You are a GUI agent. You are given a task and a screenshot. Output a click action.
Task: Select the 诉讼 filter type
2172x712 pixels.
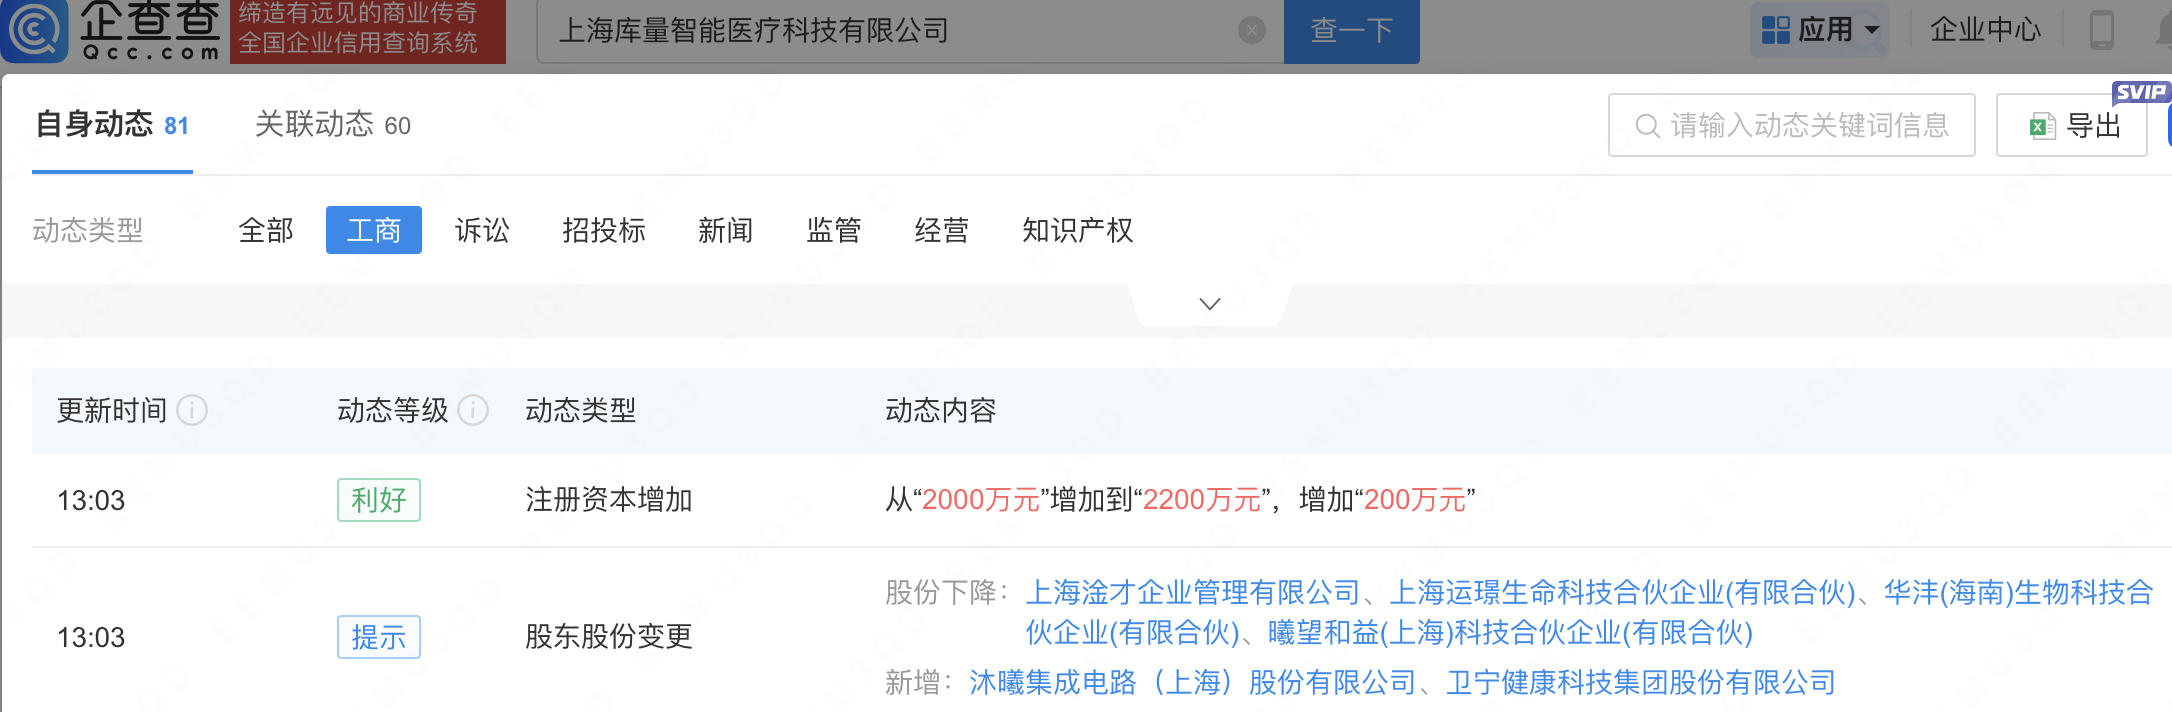point(482,231)
